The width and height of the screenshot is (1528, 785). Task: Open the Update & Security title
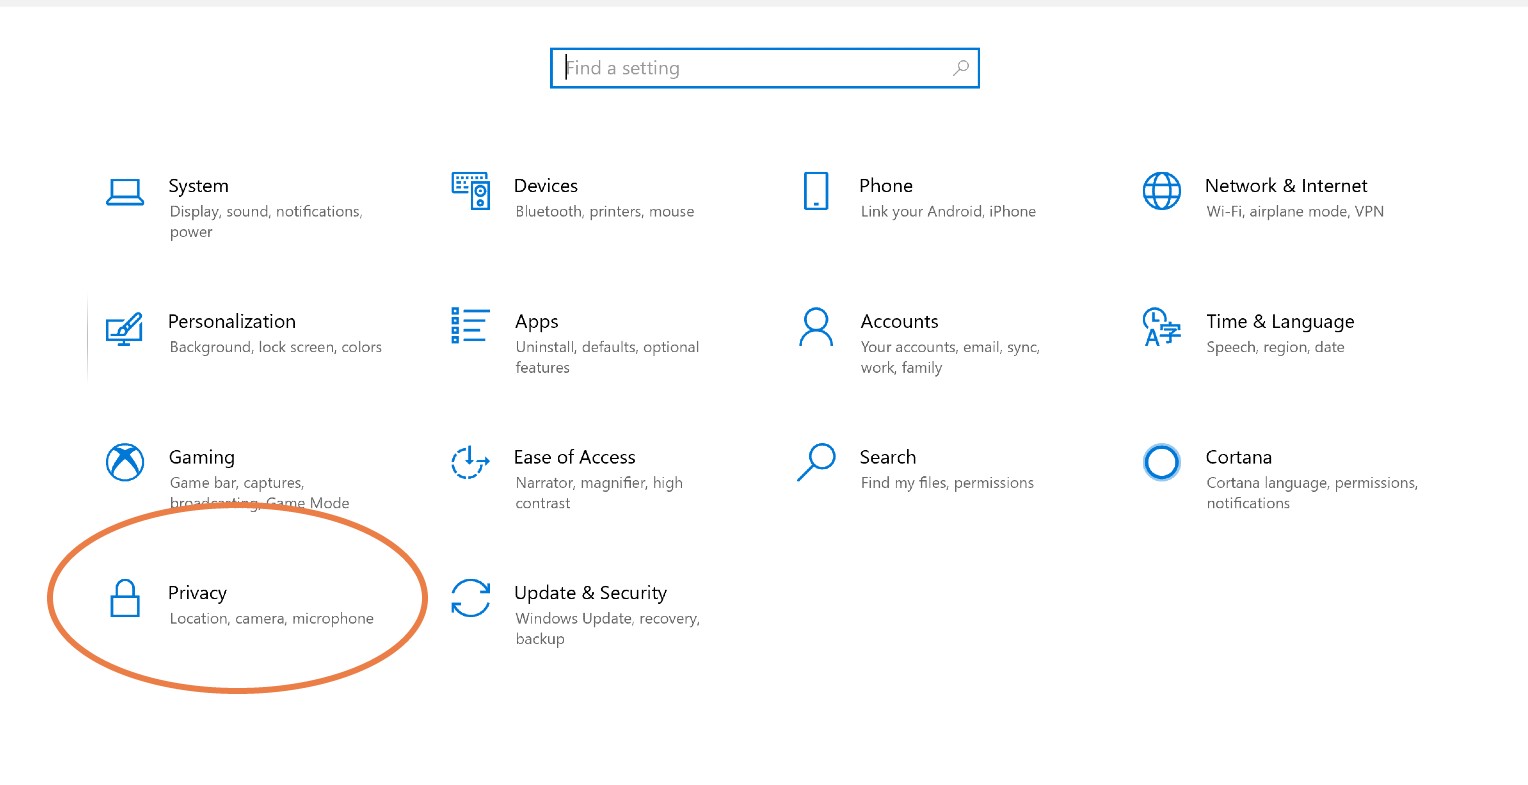[x=590, y=593]
